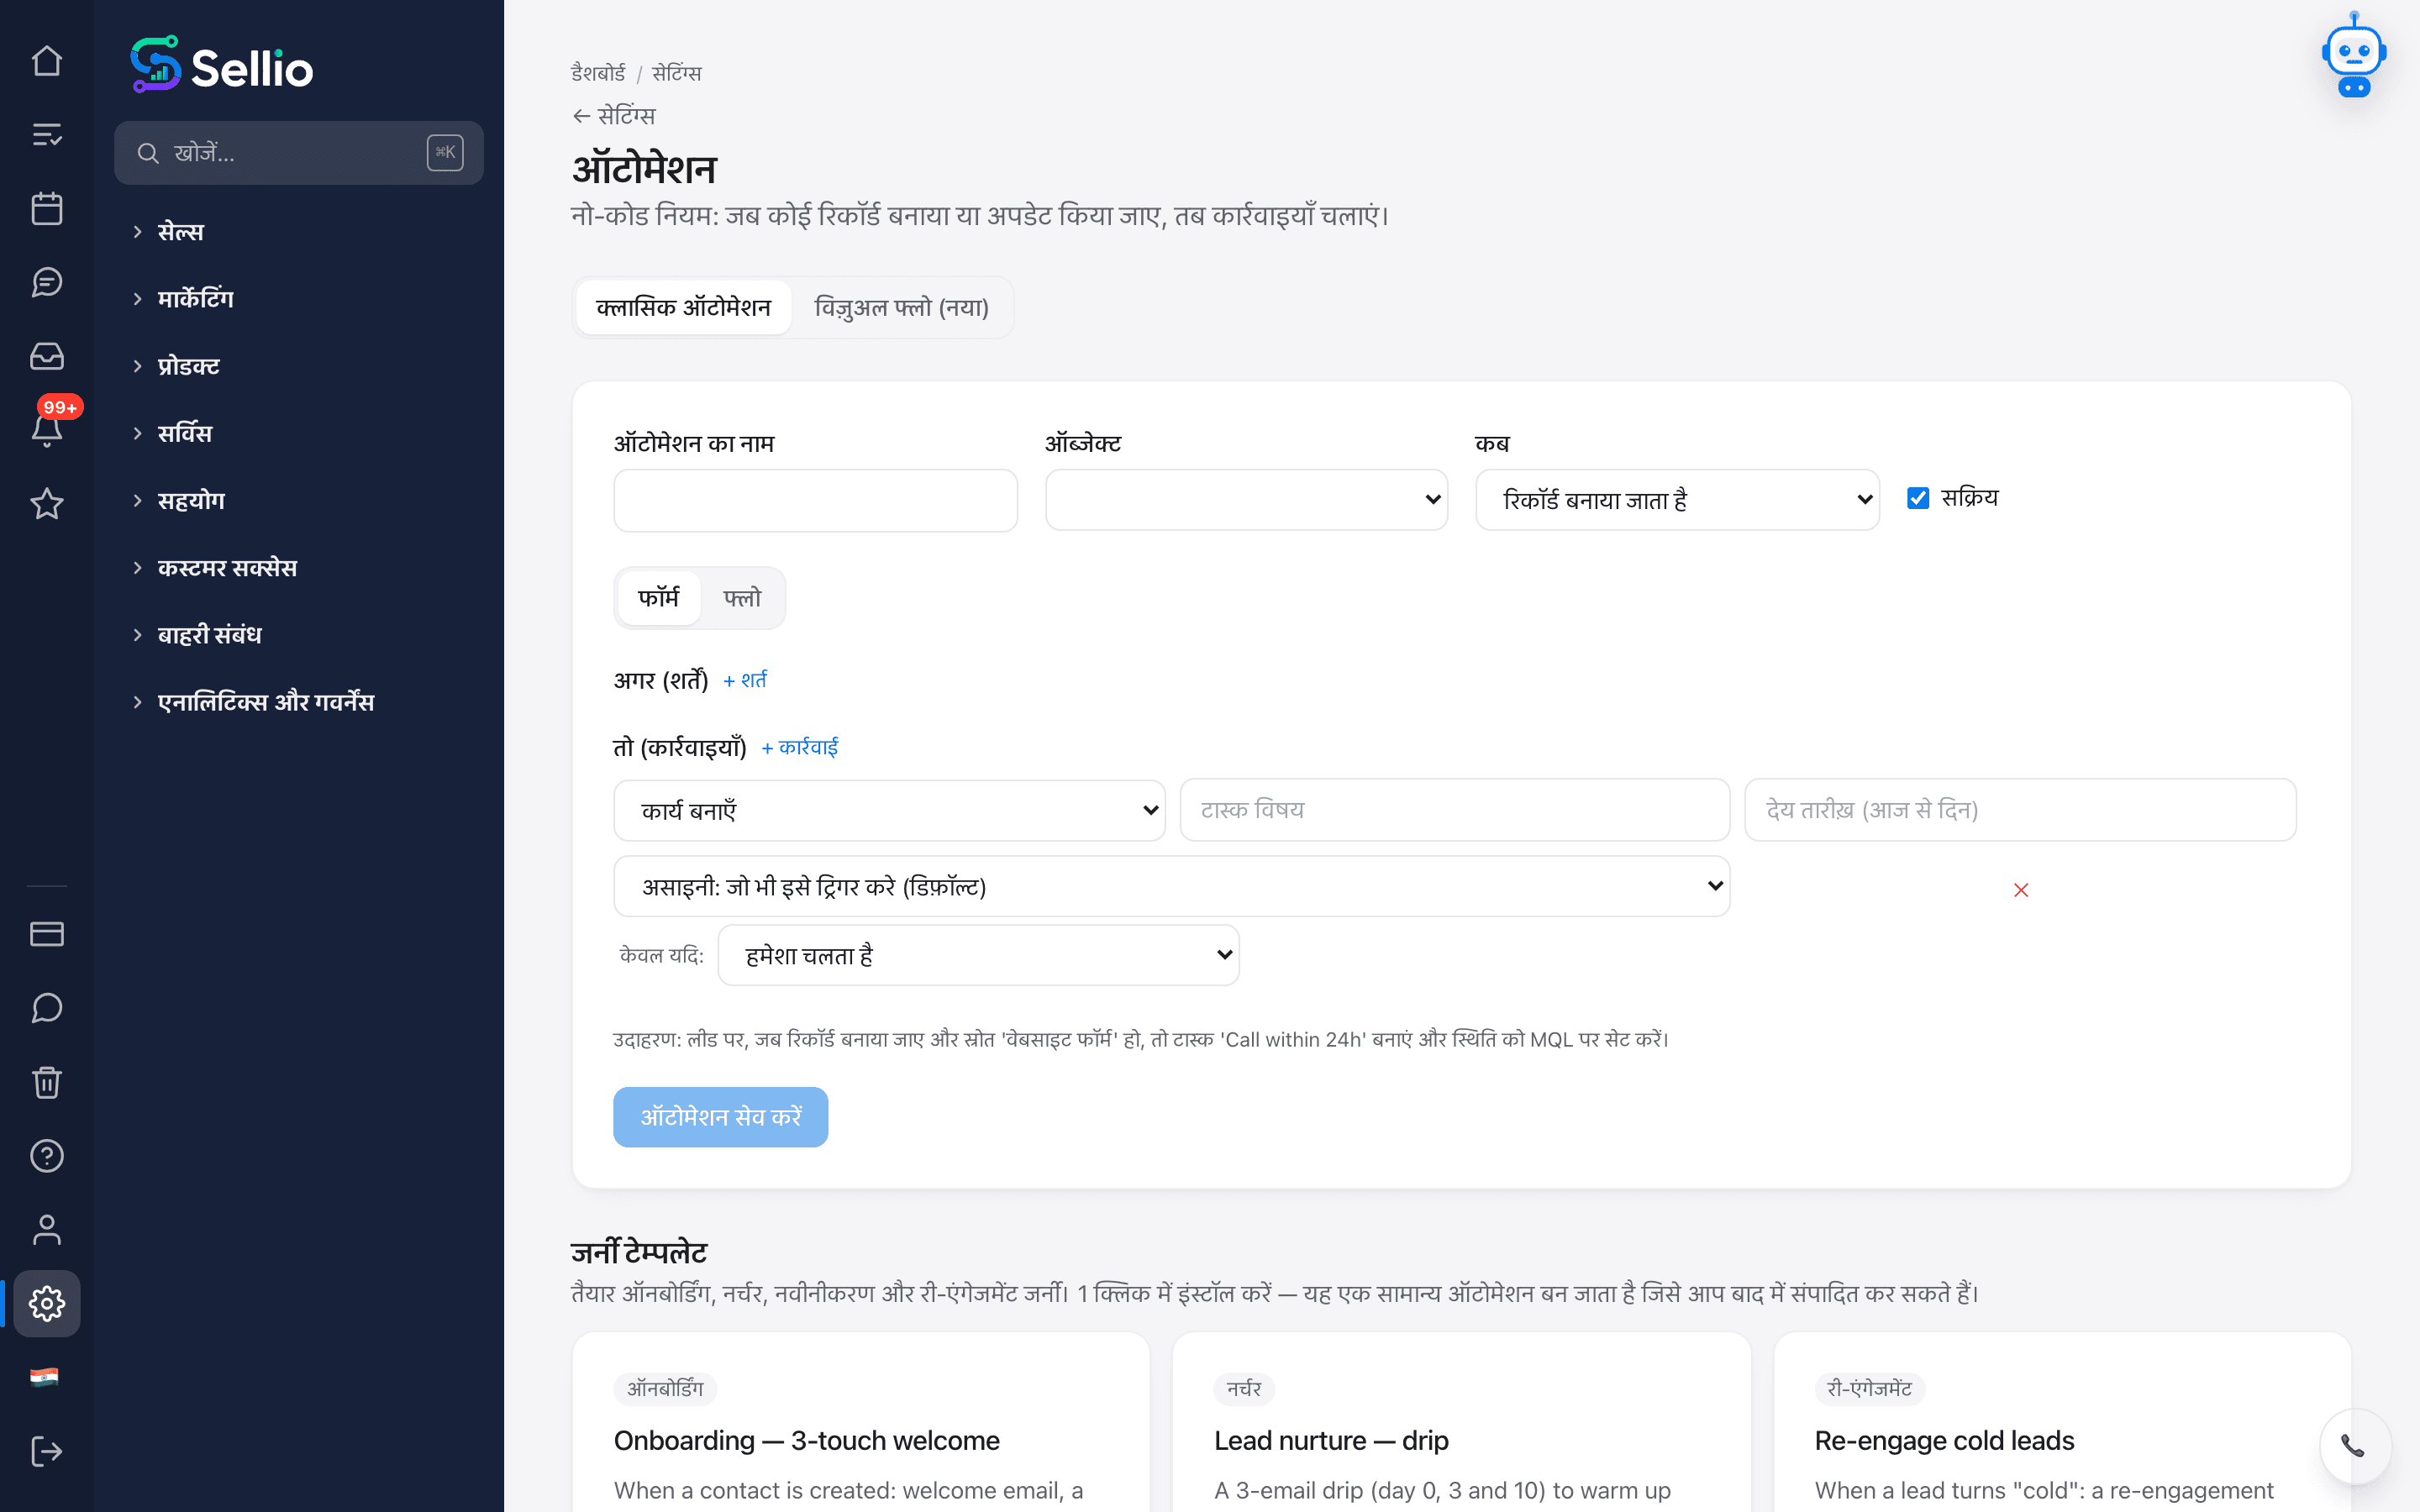Viewport: 2420px width, 1512px height.
Task: Open the कार्य बनाएँ action dropdown
Action: pyautogui.click(x=889, y=810)
